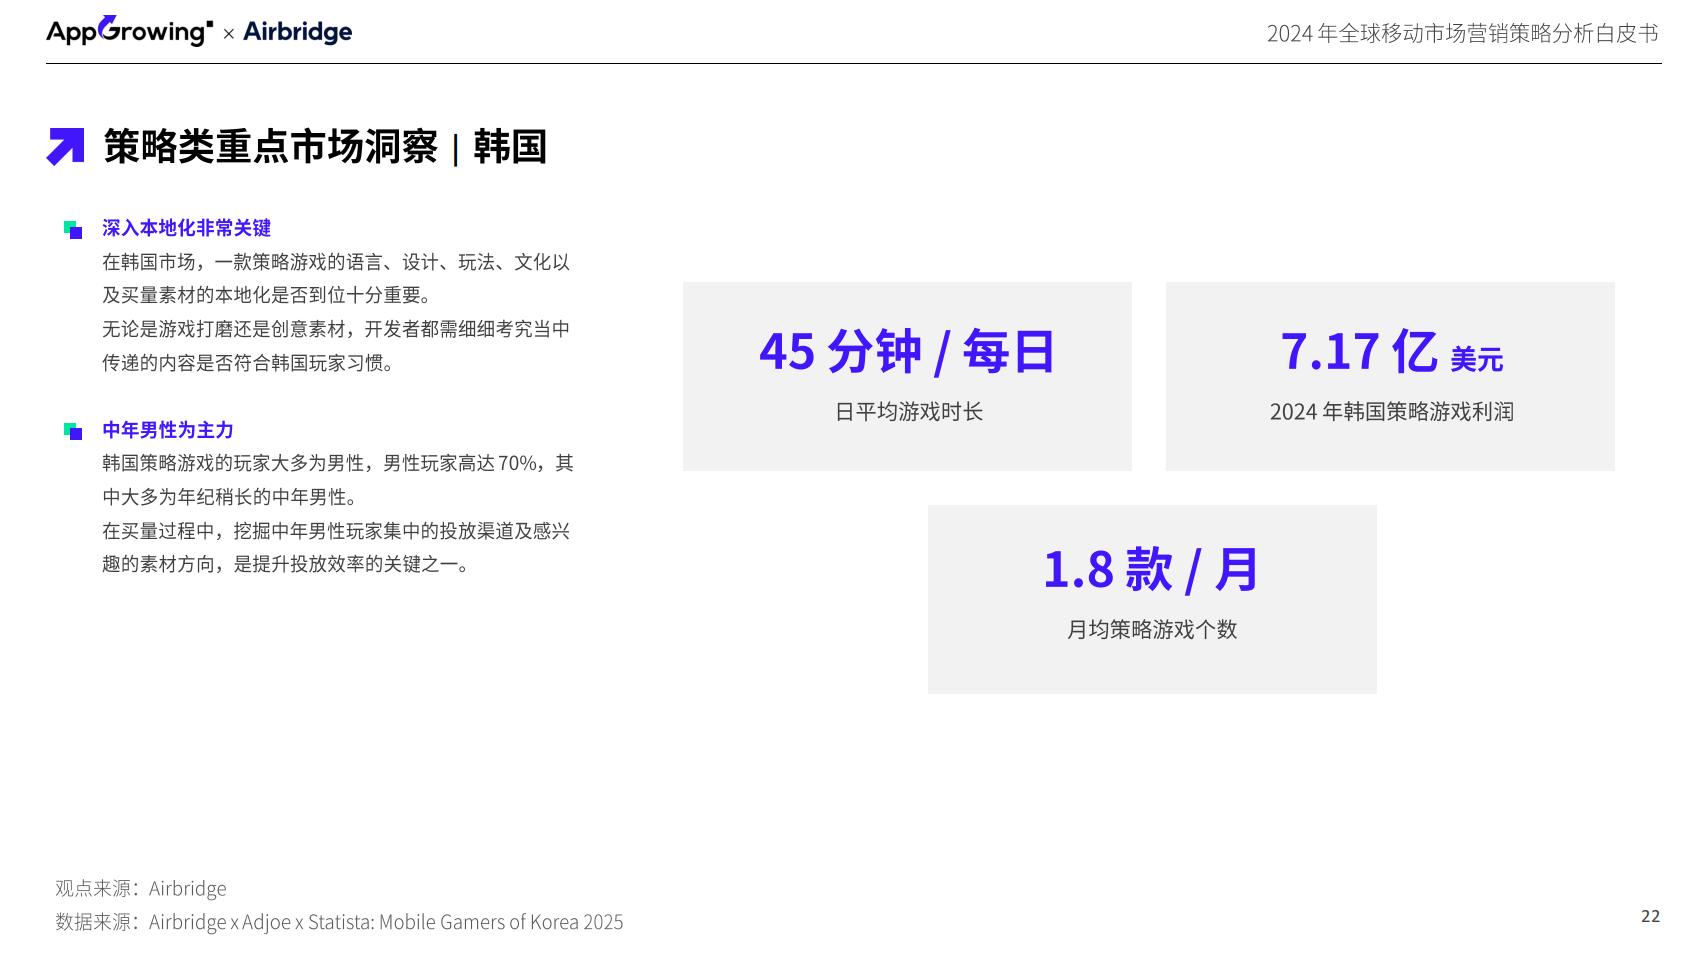Click the heading 中年男性为主力
The height and width of the screenshot is (960, 1708).
tap(167, 430)
